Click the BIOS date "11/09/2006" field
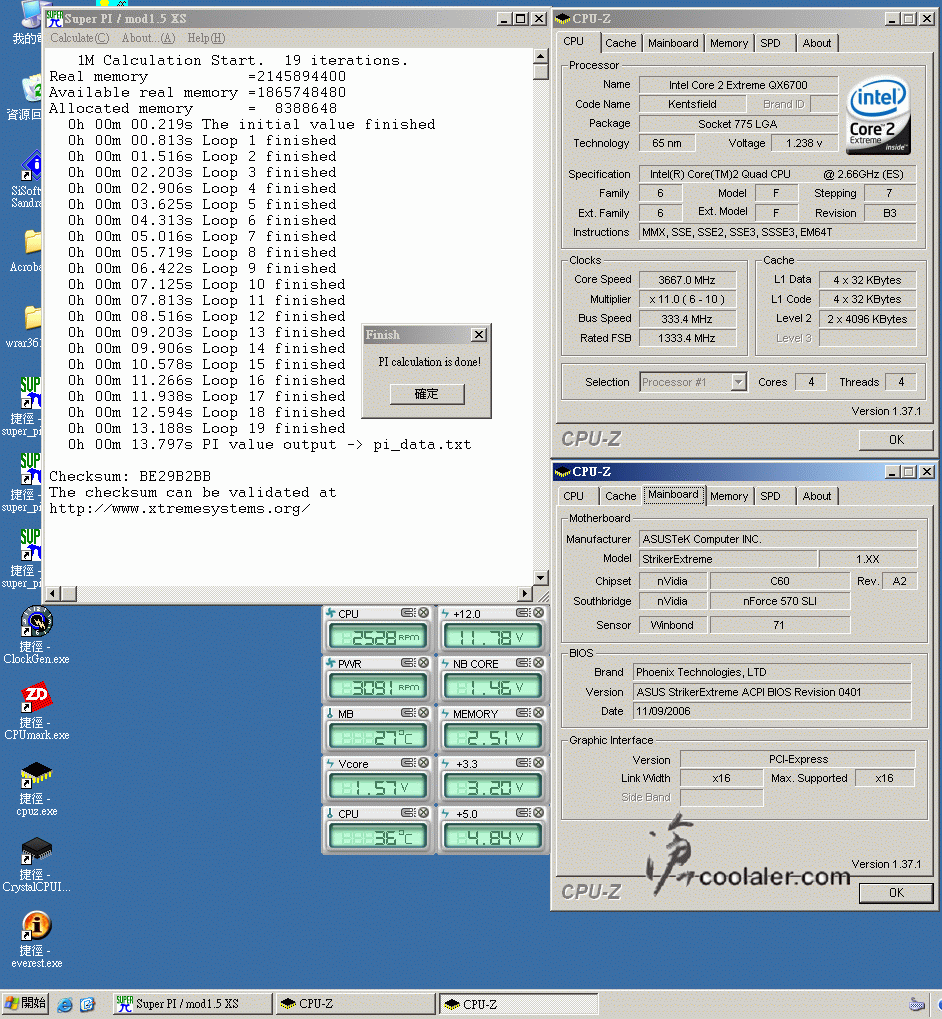This screenshot has width=942, height=1019. [x=772, y=711]
